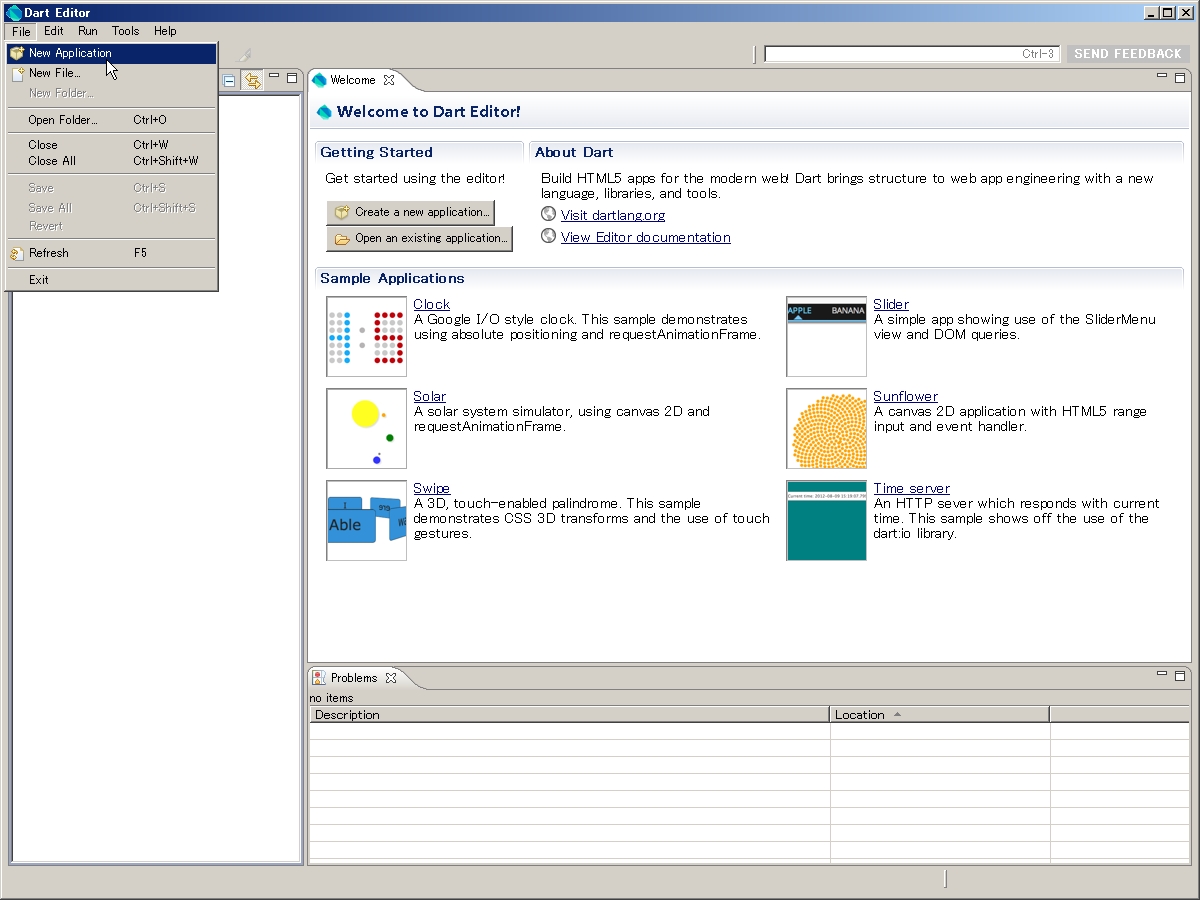Sort Problems by the Description column
The height and width of the screenshot is (900, 1200).
[570, 715]
